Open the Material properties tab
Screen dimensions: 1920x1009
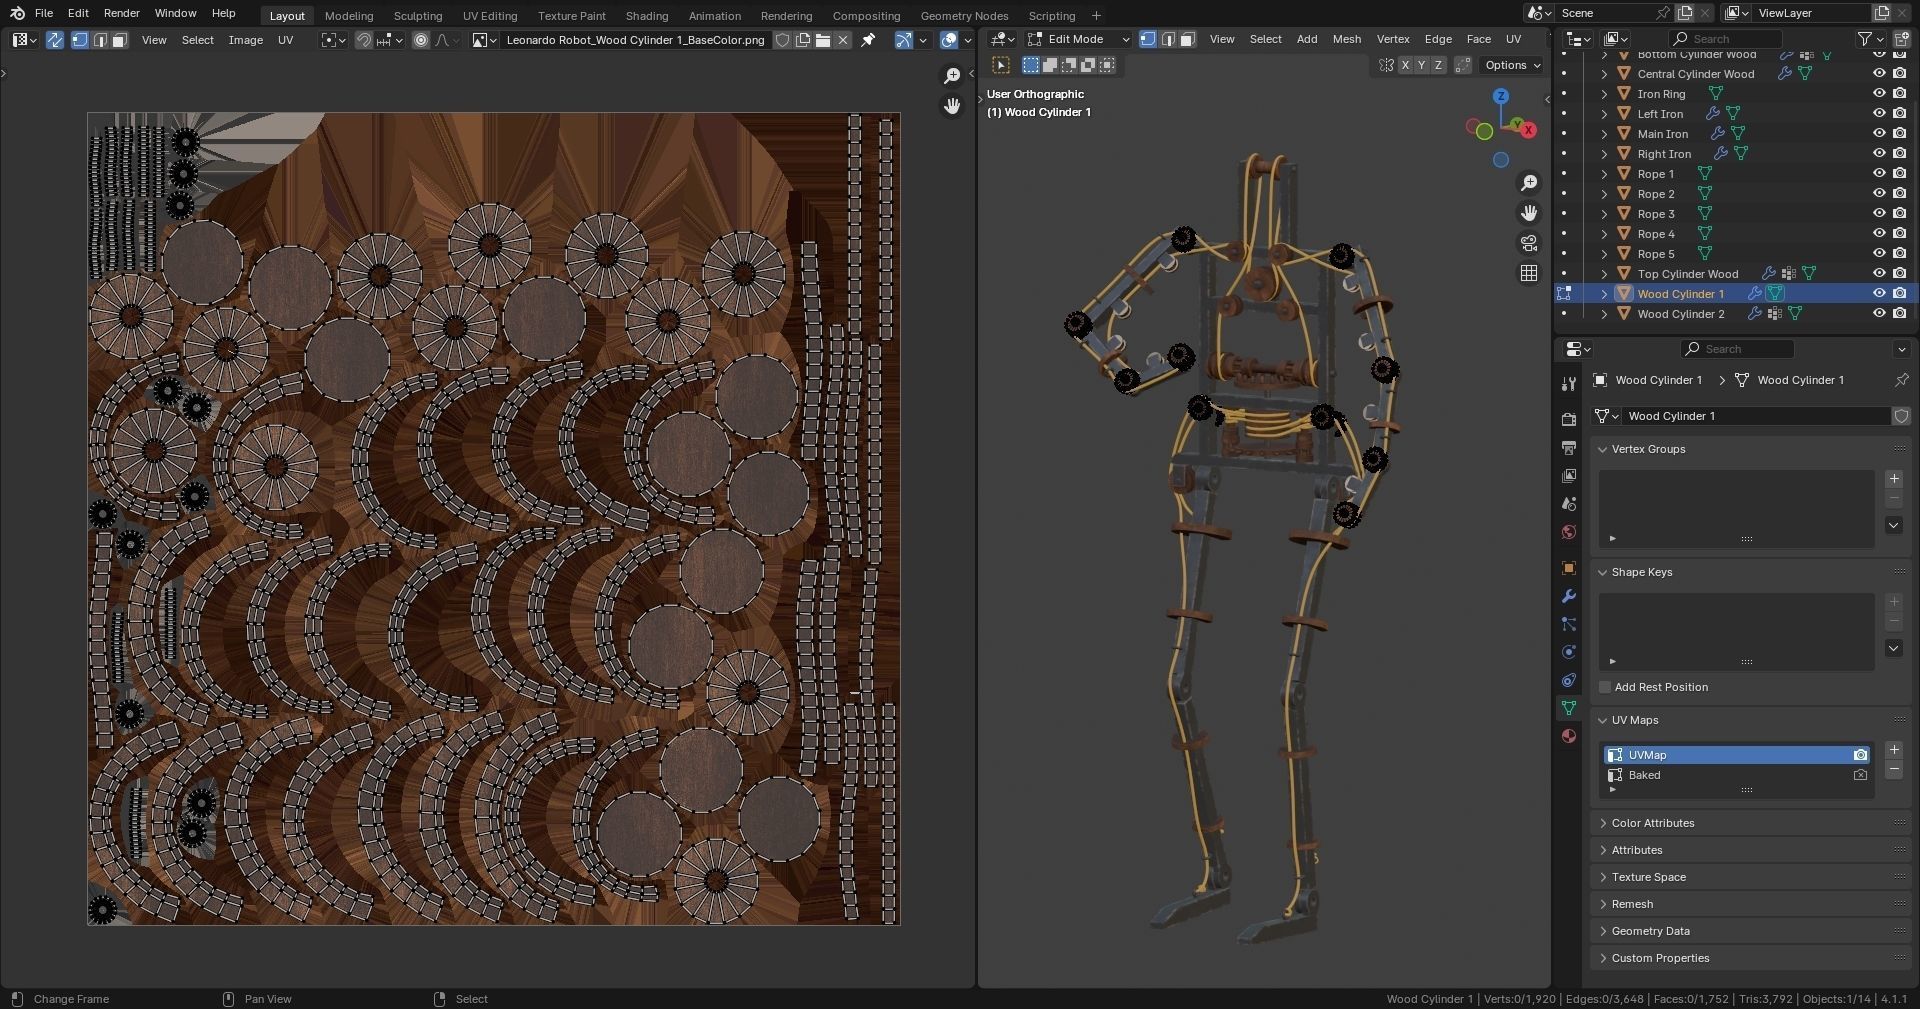(x=1569, y=736)
